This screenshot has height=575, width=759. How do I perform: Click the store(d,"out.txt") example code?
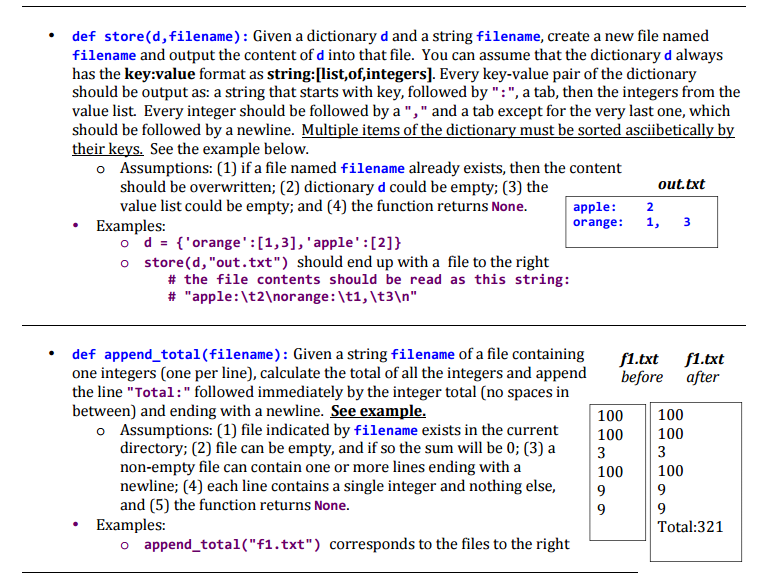(x=216, y=262)
